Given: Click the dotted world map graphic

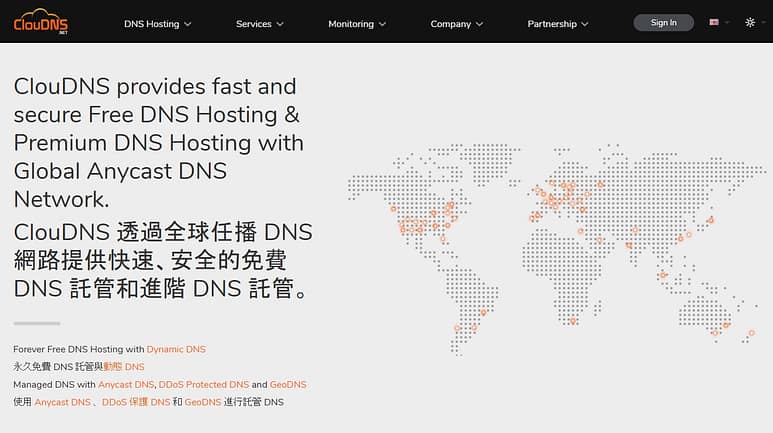Looking at the screenshot, I should 556,249.
